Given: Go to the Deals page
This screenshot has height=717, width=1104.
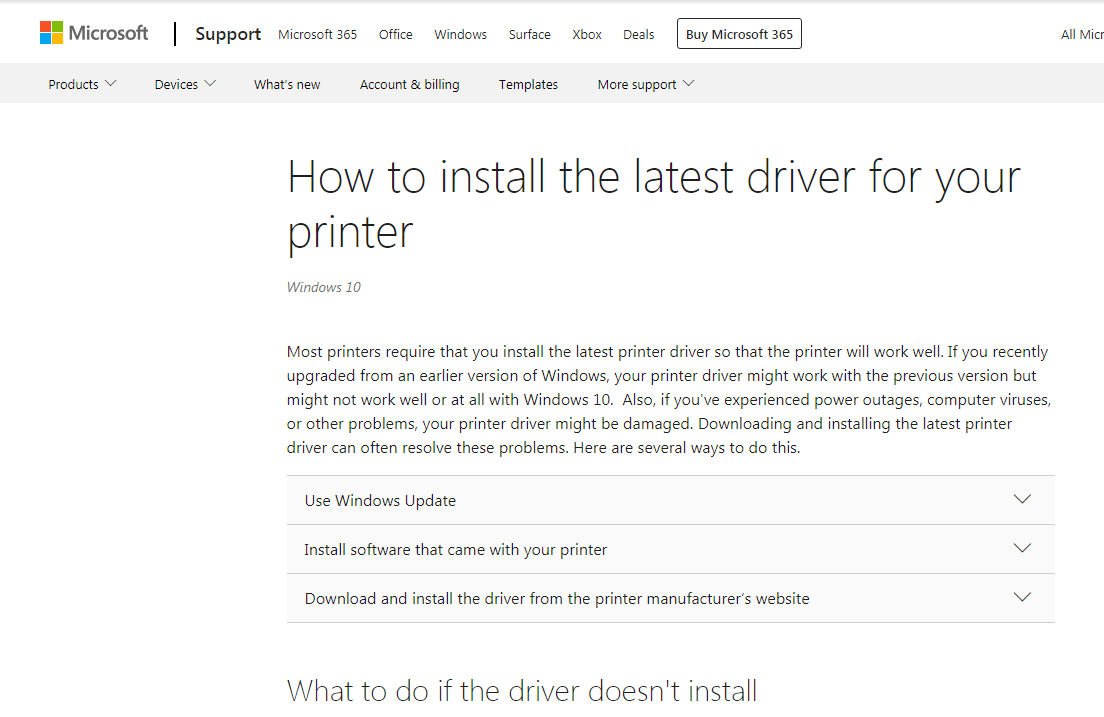Looking at the screenshot, I should click(638, 34).
